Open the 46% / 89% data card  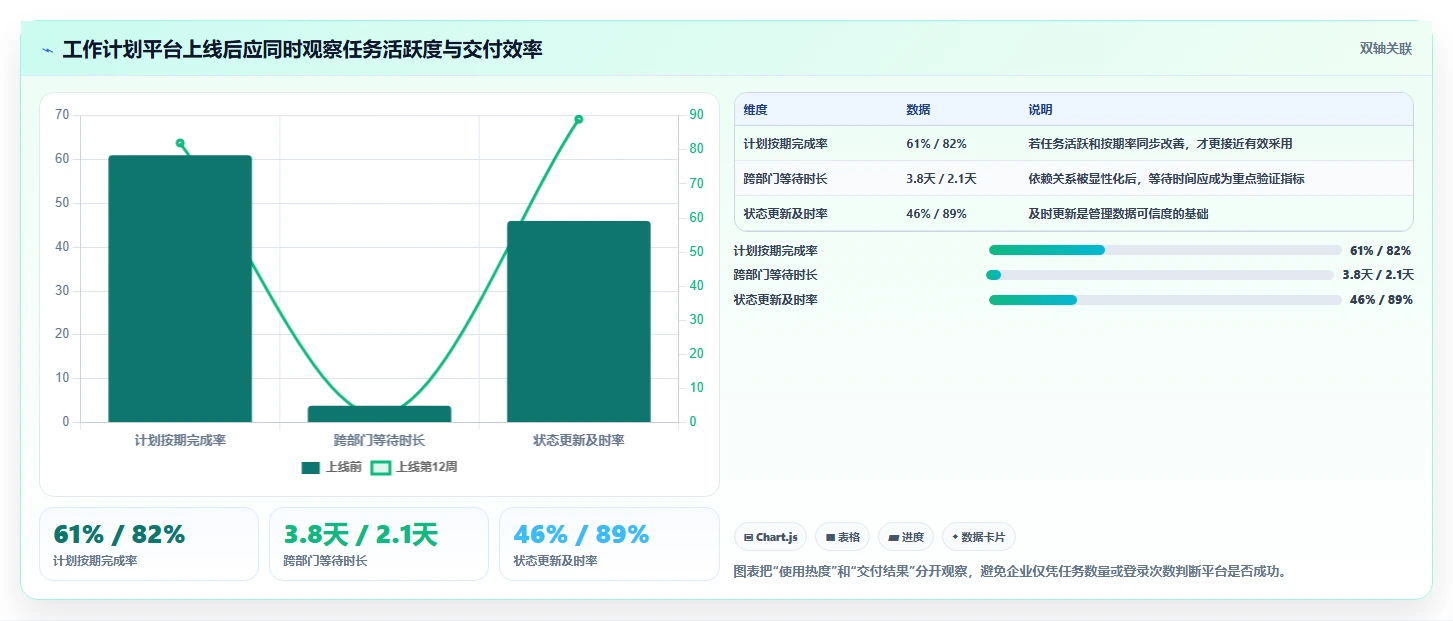[609, 544]
